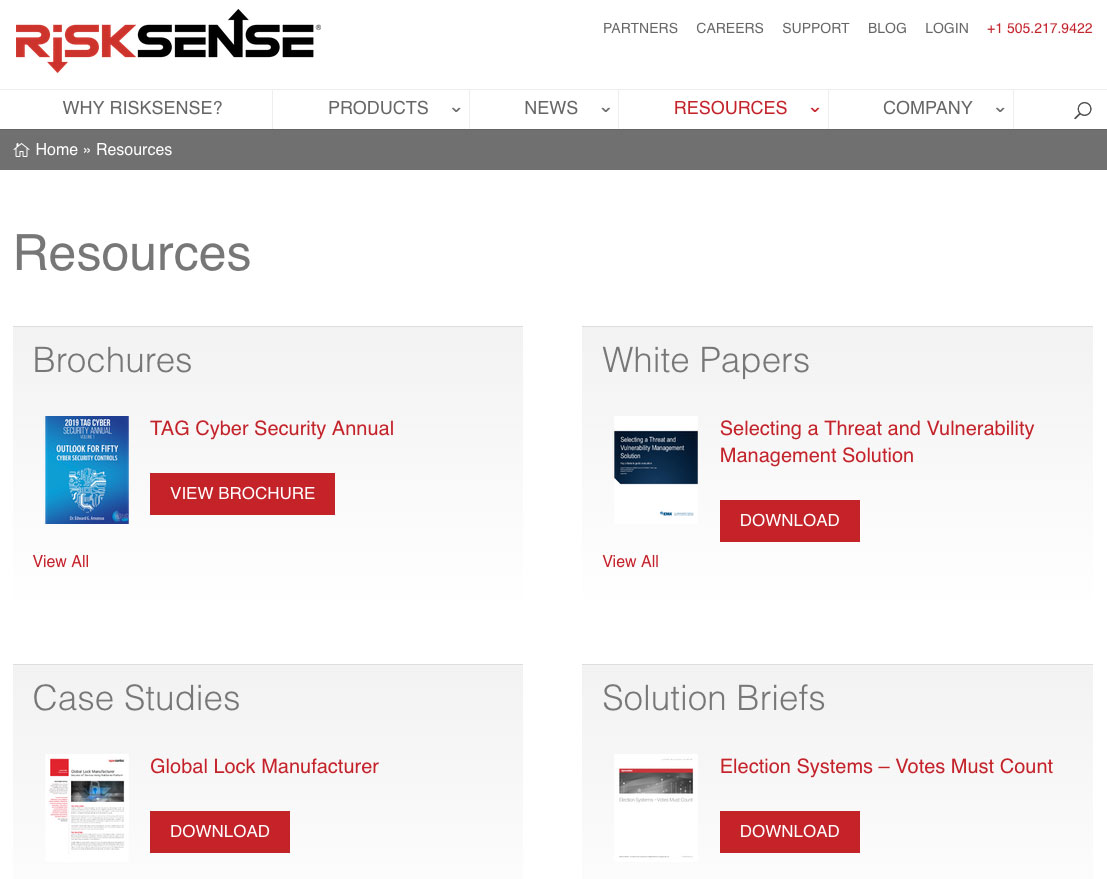The width and height of the screenshot is (1107, 879).
Task: Download the Threat and Vulnerability white paper
Action: tap(789, 520)
